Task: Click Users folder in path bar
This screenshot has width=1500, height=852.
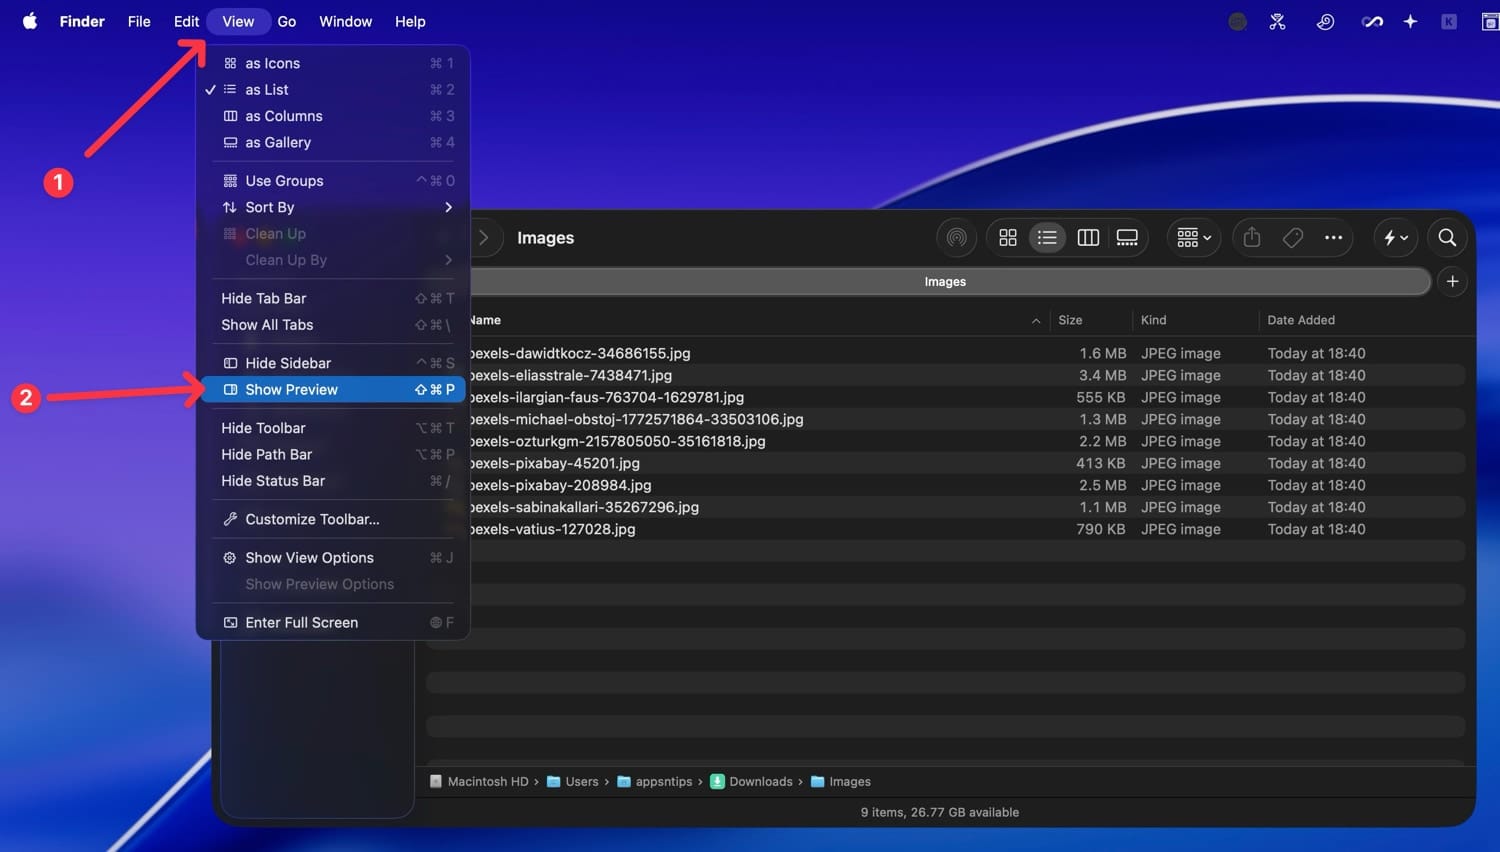Action: [573, 782]
